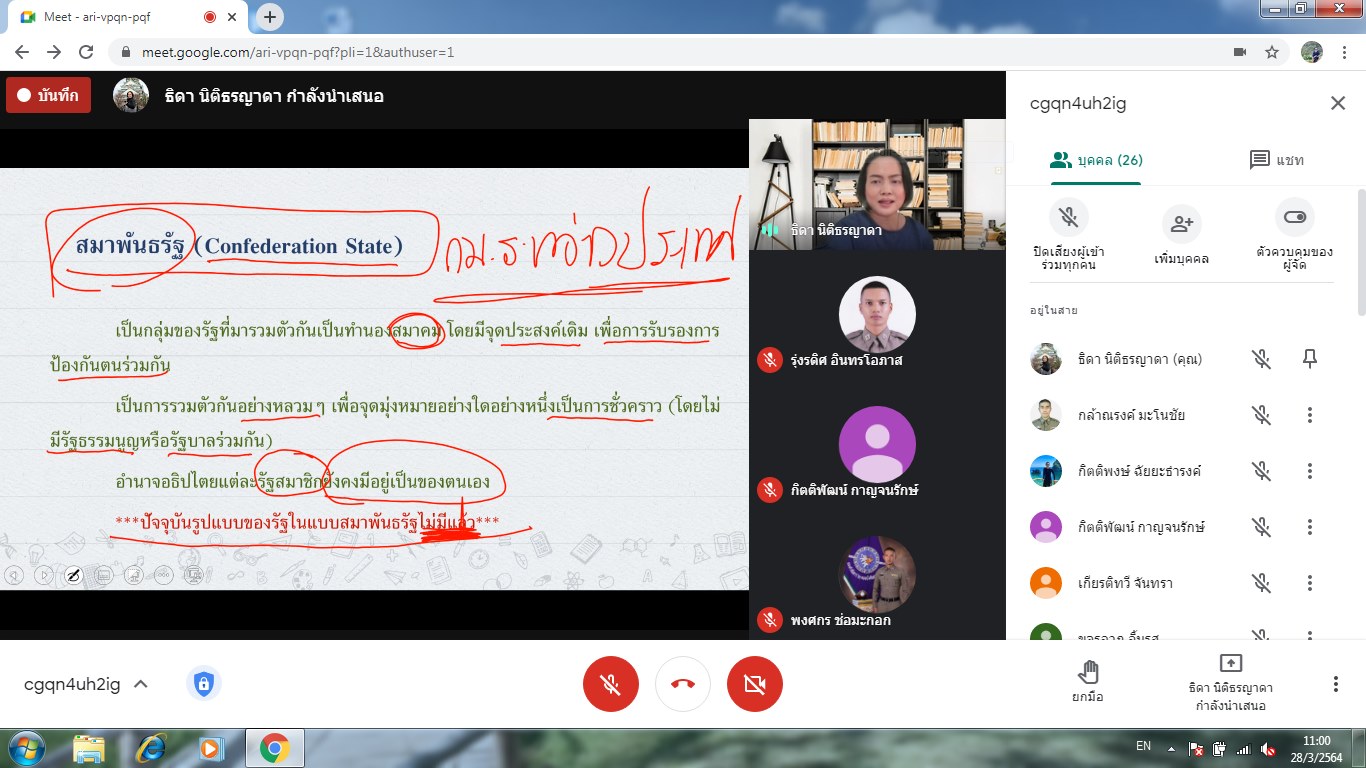The height and width of the screenshot is (768, 1366).
Task: Click the red hang up call button
Action: point(683,684)
